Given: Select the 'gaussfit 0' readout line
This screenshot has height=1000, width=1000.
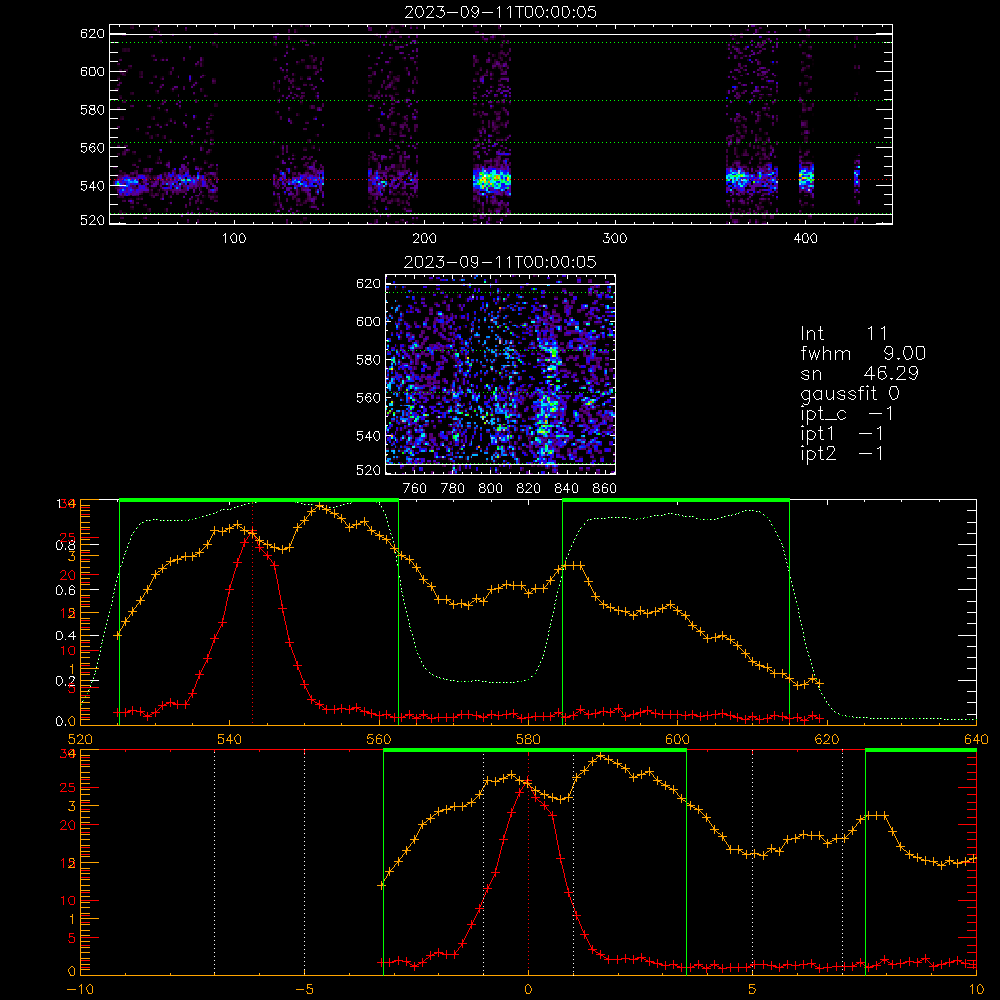Looking at the screenshot, I should tap(850, 393).
